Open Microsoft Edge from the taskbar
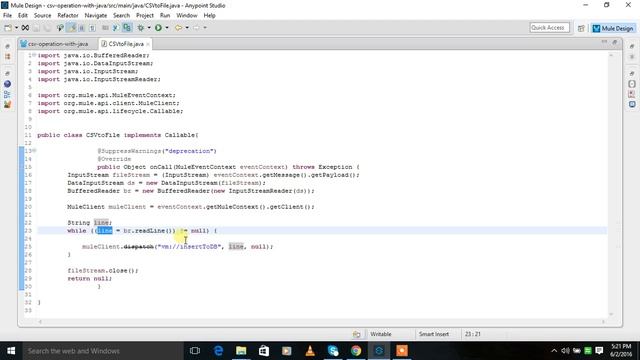The width and height of the screenshot is (640, 360). click(218, 351)
